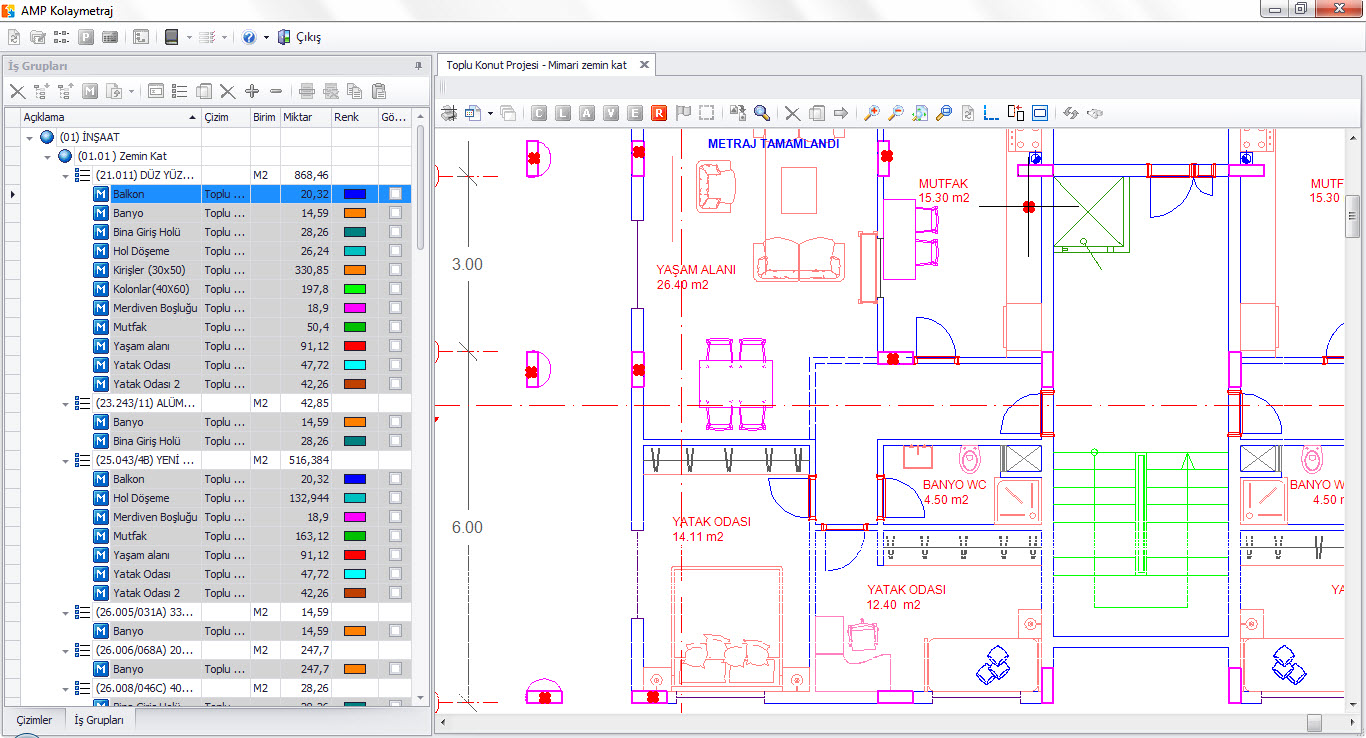This screenshot has height=738, width=1366.
Task: Click the flag icon in drawing toolbar
Action: tap(683, 113)
